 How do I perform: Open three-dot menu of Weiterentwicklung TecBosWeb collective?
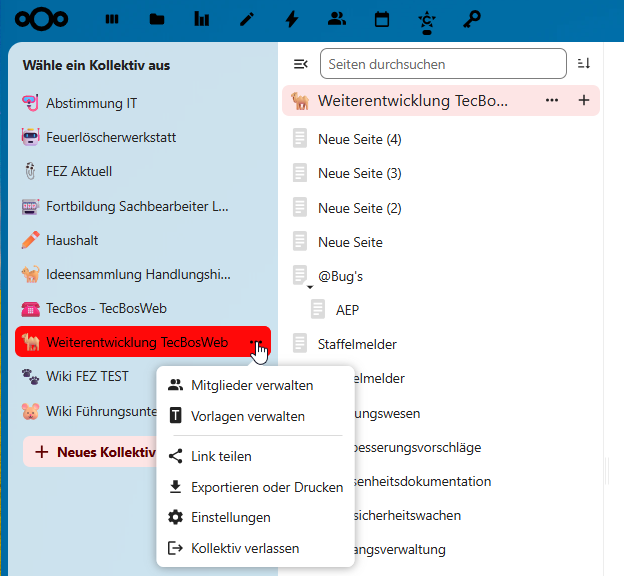point(256,342)
